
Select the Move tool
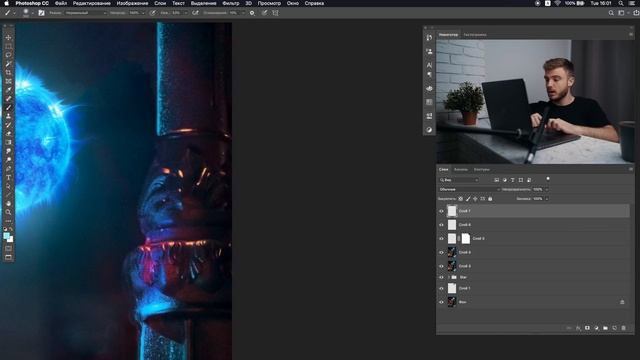click(x=8, y=38)
